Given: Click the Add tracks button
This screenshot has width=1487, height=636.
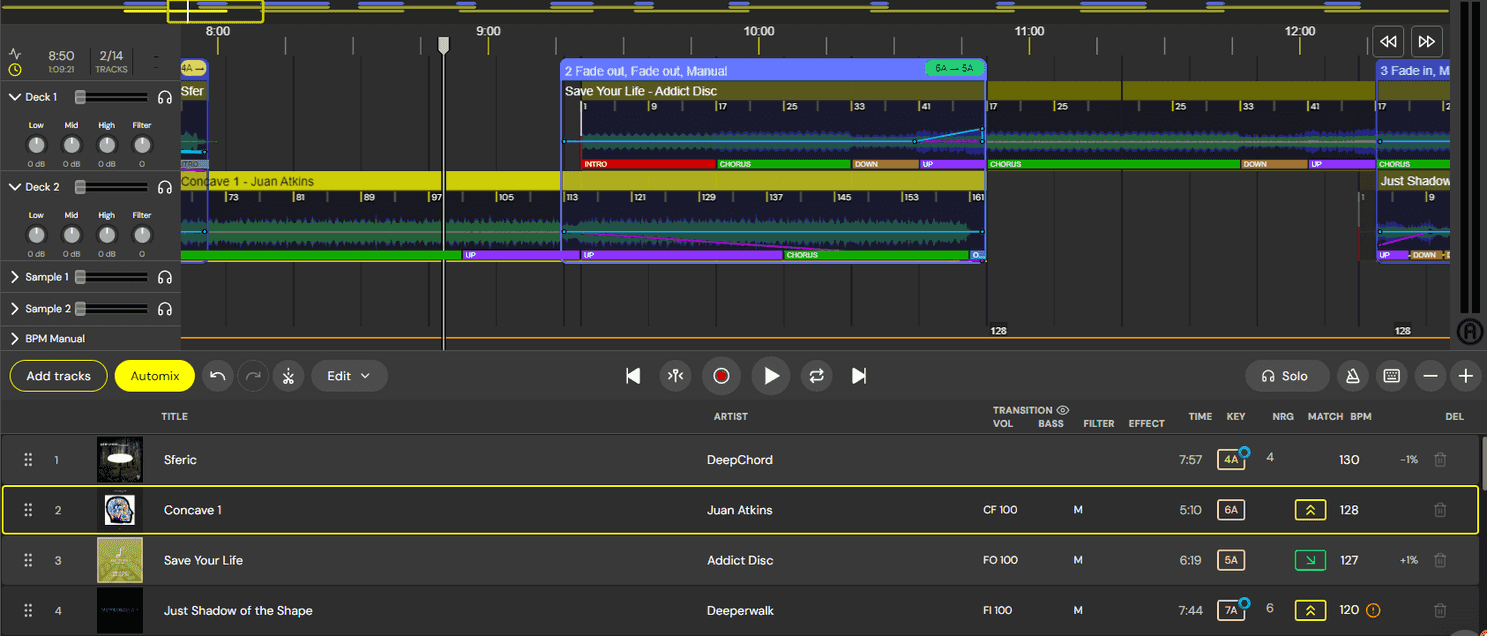Looking at the screenshot, I should point(57,376).
